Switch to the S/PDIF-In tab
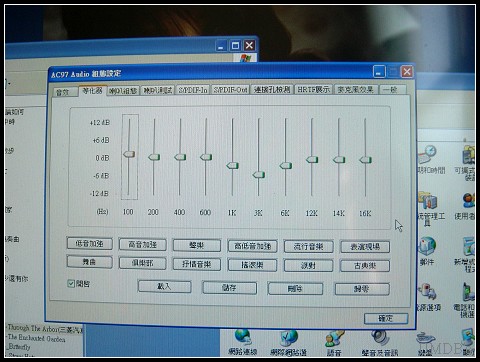480x362 pixels. [193, 90]
